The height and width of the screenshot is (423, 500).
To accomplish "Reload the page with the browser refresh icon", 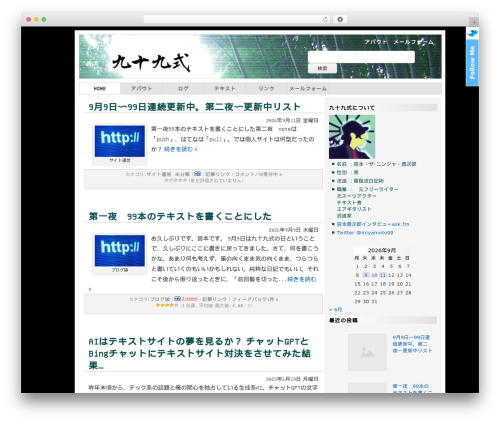I will (x=325, y=20).
